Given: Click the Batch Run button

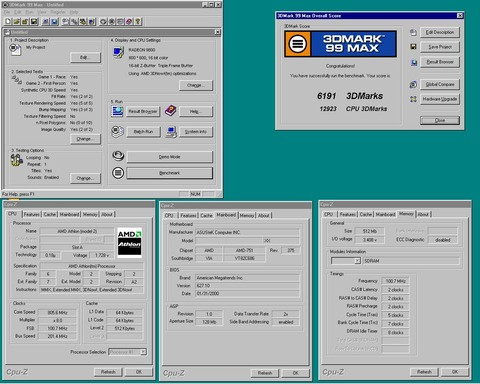Looking at the screenshot, I should pyautogui.click(x=143, y=132).
